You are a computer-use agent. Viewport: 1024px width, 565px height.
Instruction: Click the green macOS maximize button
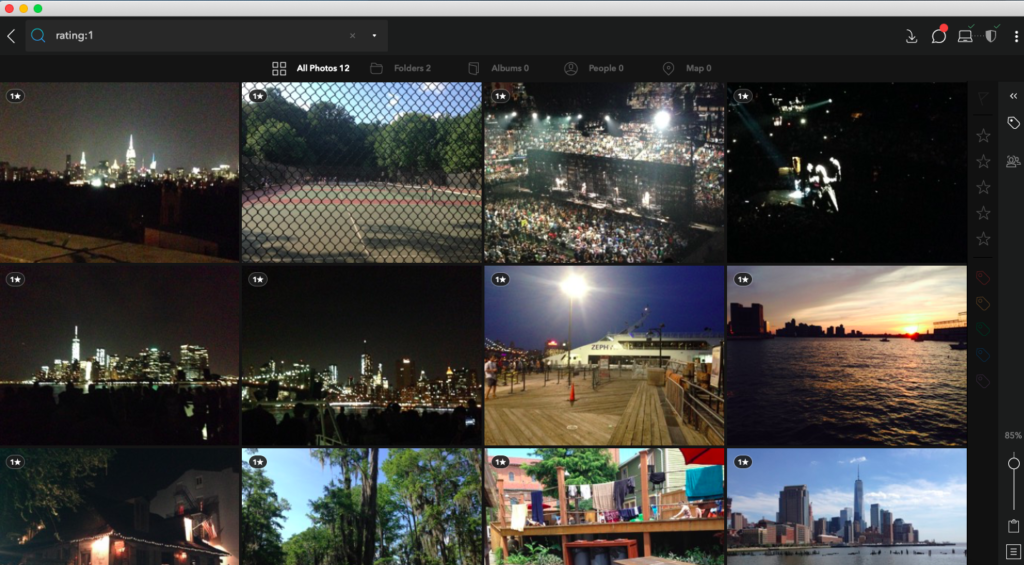38,8
